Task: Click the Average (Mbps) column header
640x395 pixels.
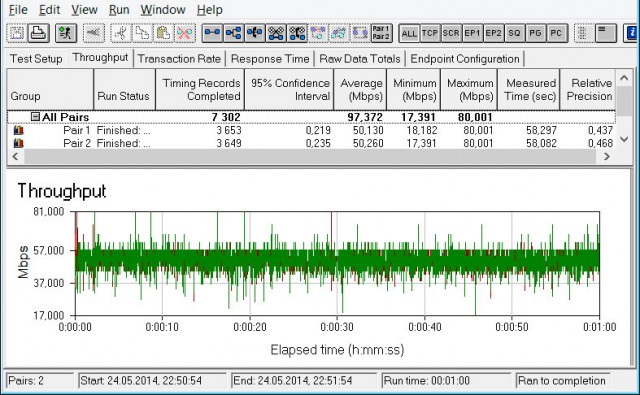Action: pyautogui.click(x=360, y=89)
